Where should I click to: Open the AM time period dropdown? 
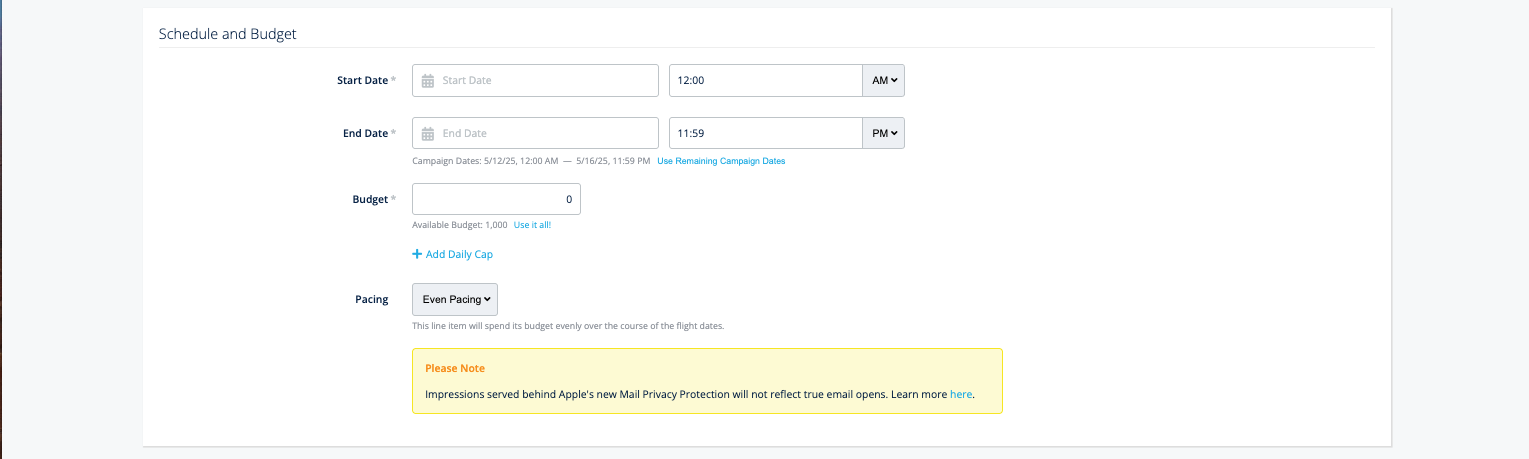[883, 81]
